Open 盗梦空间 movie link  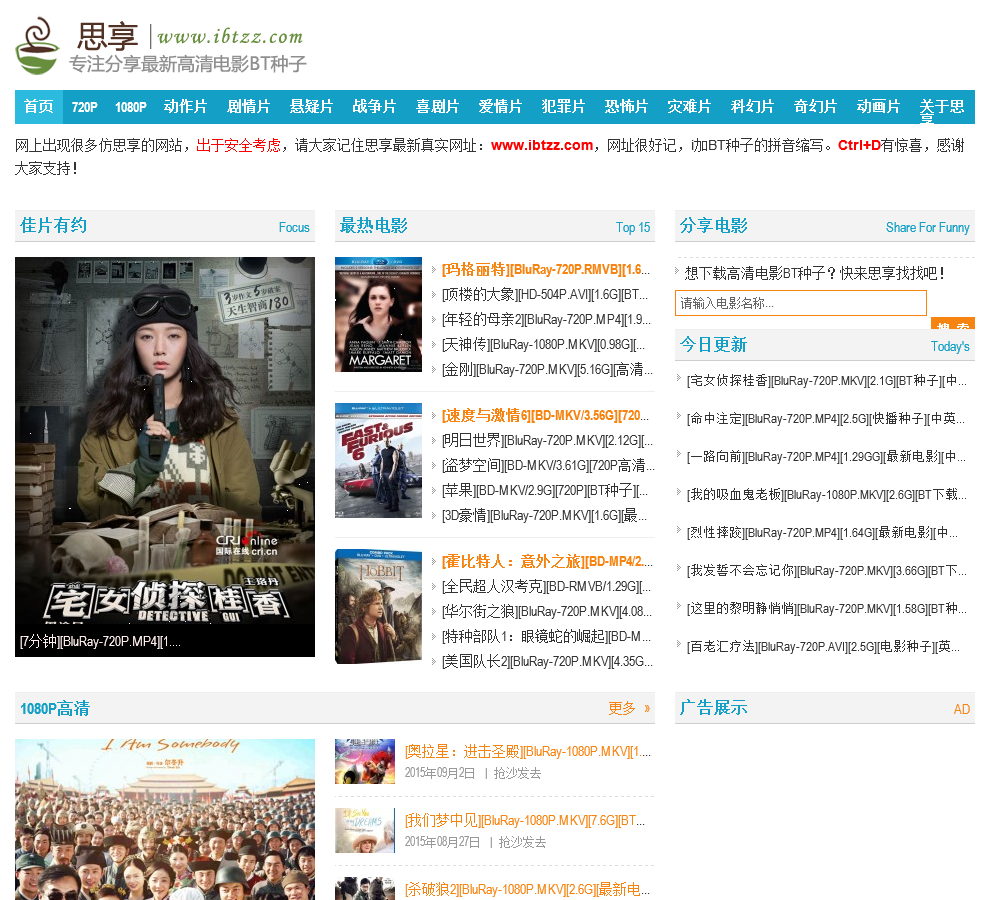point(548,465)
